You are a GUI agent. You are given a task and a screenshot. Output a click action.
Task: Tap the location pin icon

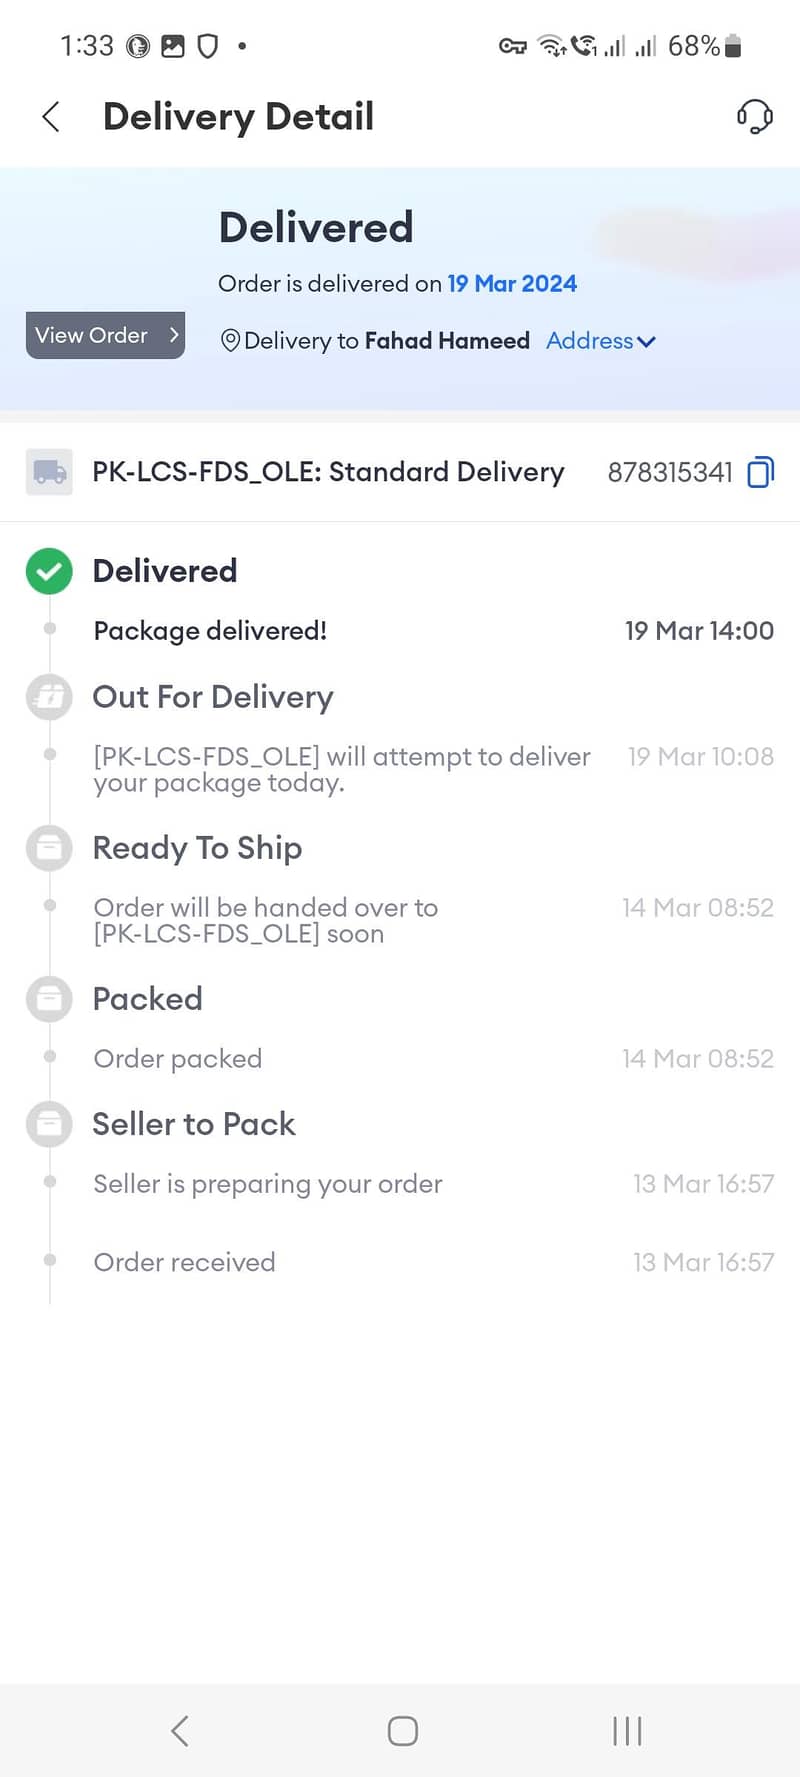tap(230, 341)
